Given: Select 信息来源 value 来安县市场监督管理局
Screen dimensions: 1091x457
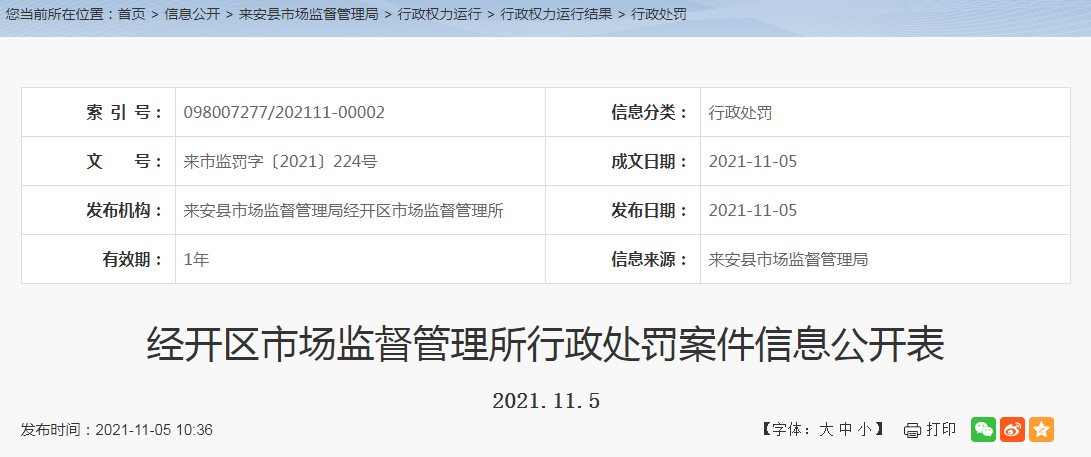Looking at the screenshot, I should click(788, 260).
